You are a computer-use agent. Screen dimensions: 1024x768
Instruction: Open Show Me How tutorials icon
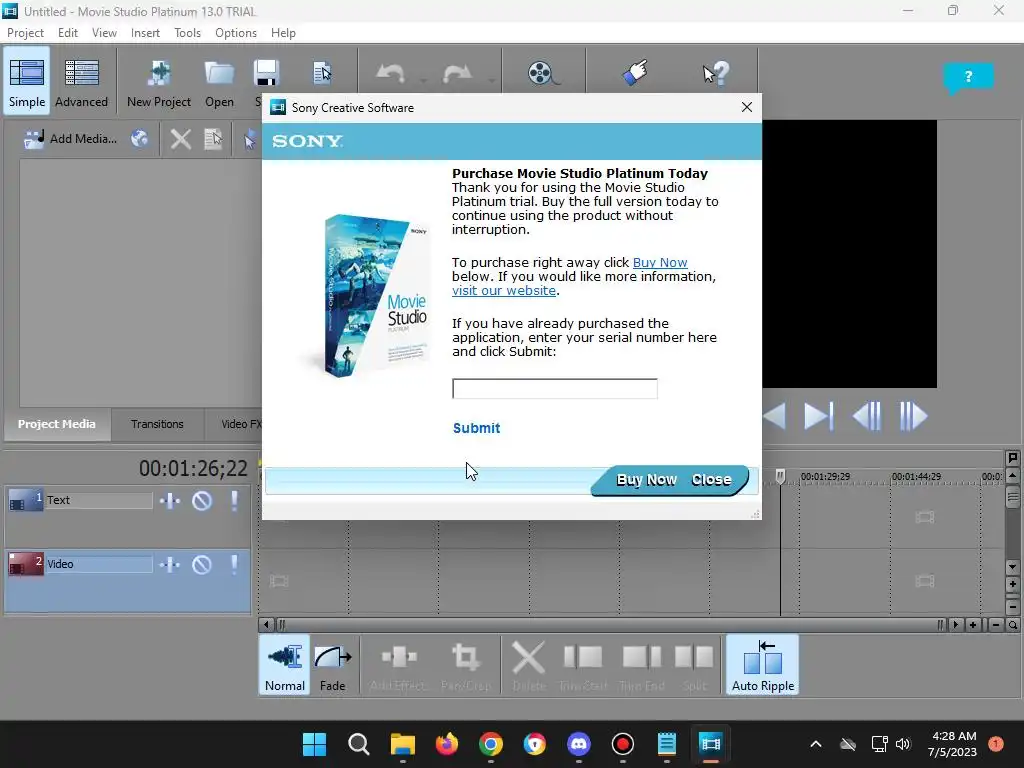[x=635, y=72]
